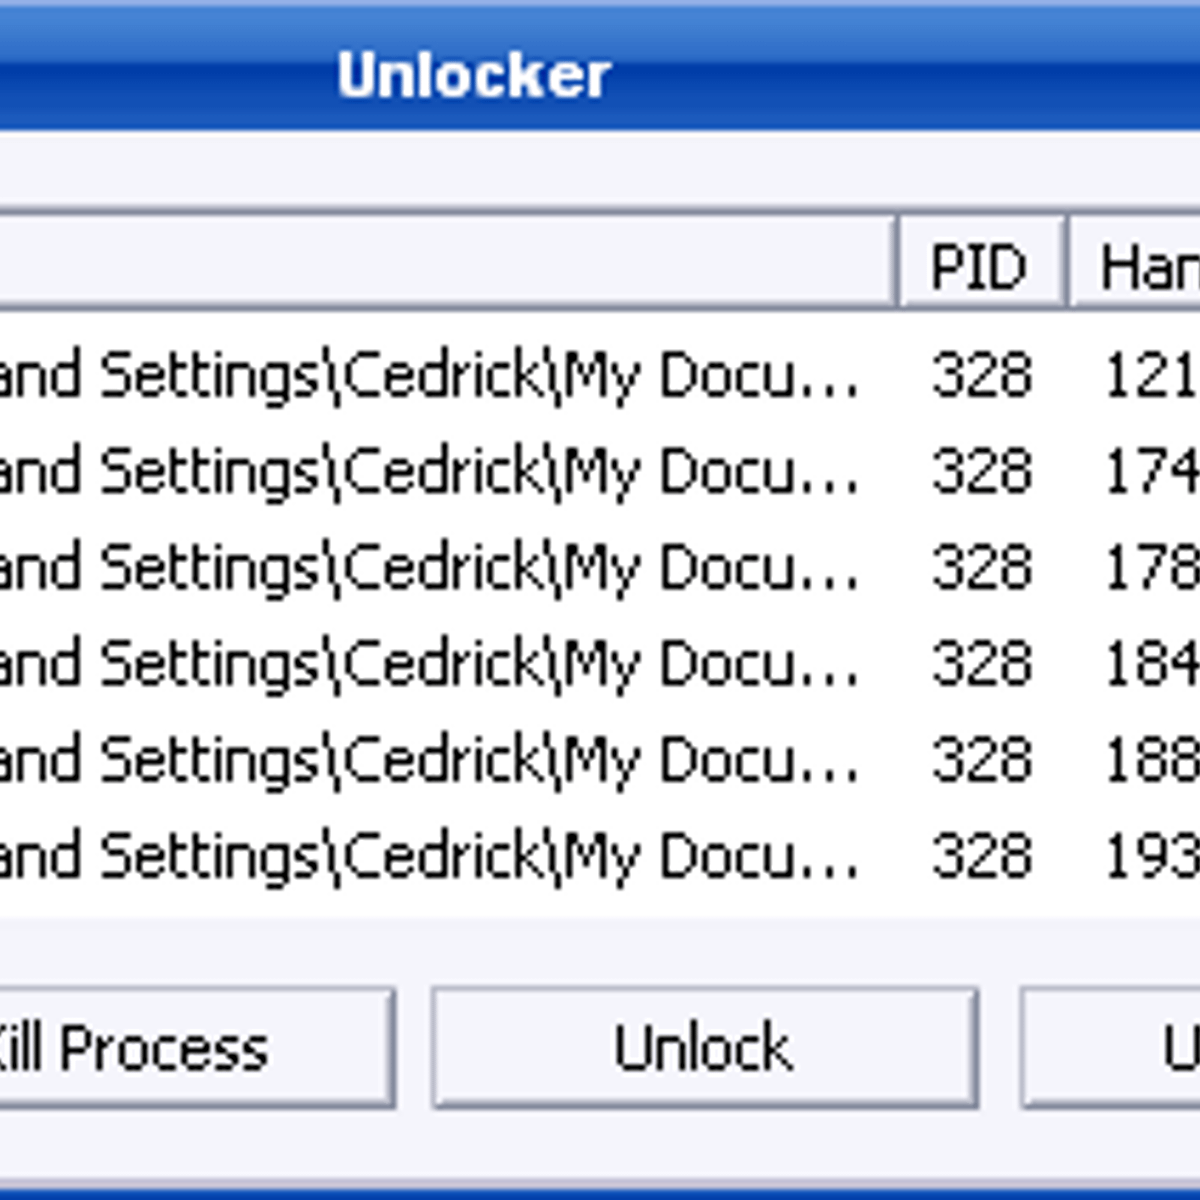Click the Unlock button
Viewport: 1200px width, 1200px height.
[705, 1048]
